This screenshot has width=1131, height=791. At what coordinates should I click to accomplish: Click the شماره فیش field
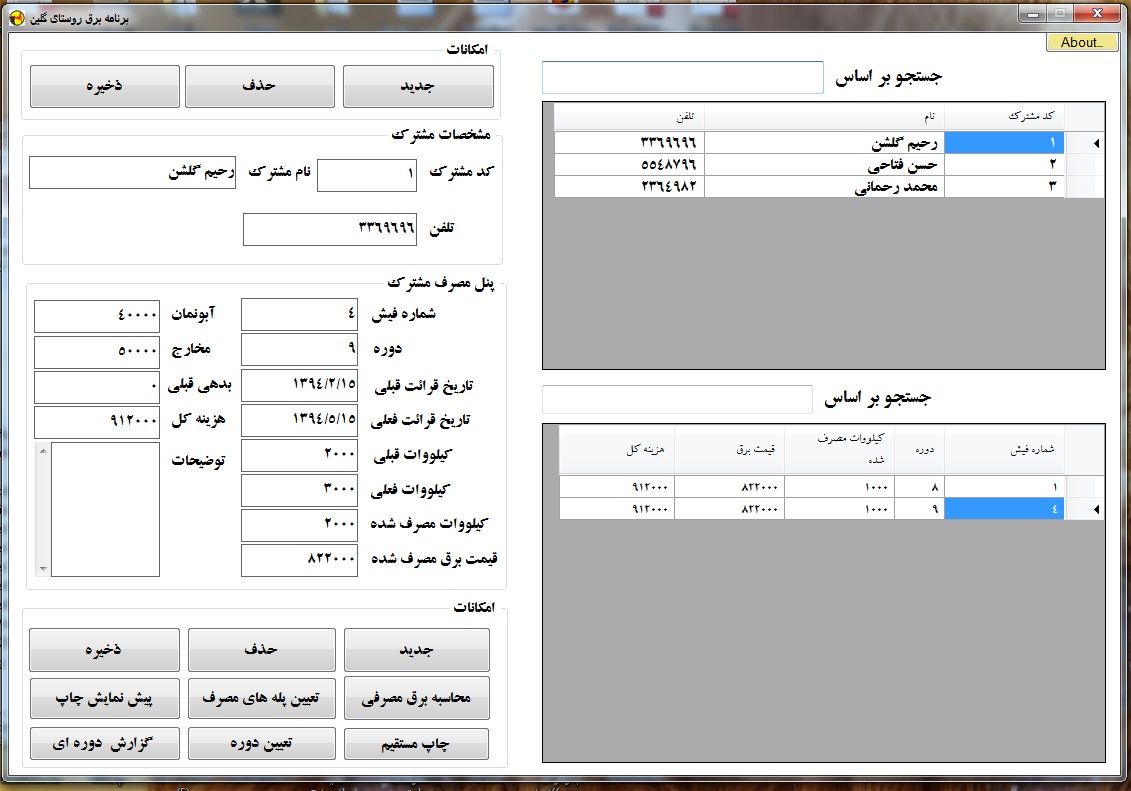coord(299,314)
